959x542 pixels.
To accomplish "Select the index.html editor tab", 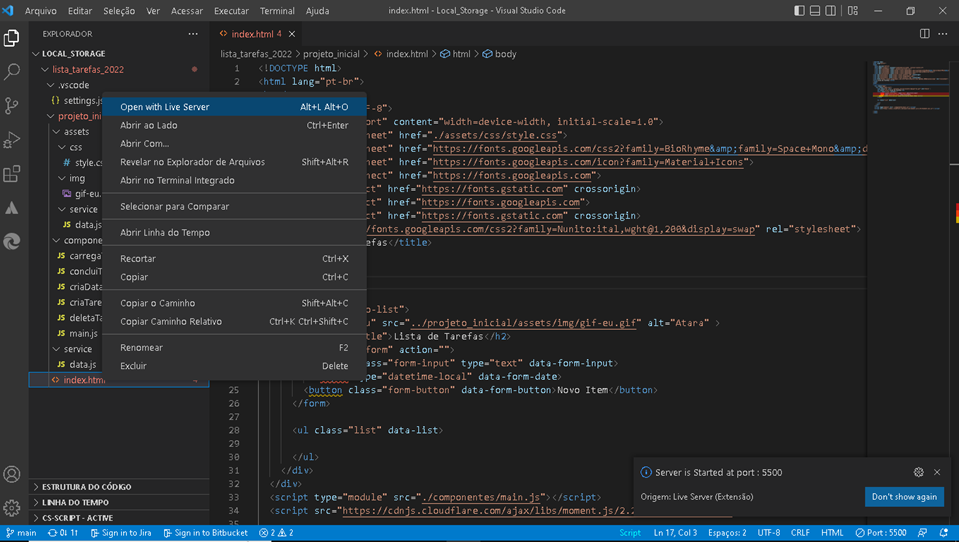I will pyautogui.click(x=254, y=34).
